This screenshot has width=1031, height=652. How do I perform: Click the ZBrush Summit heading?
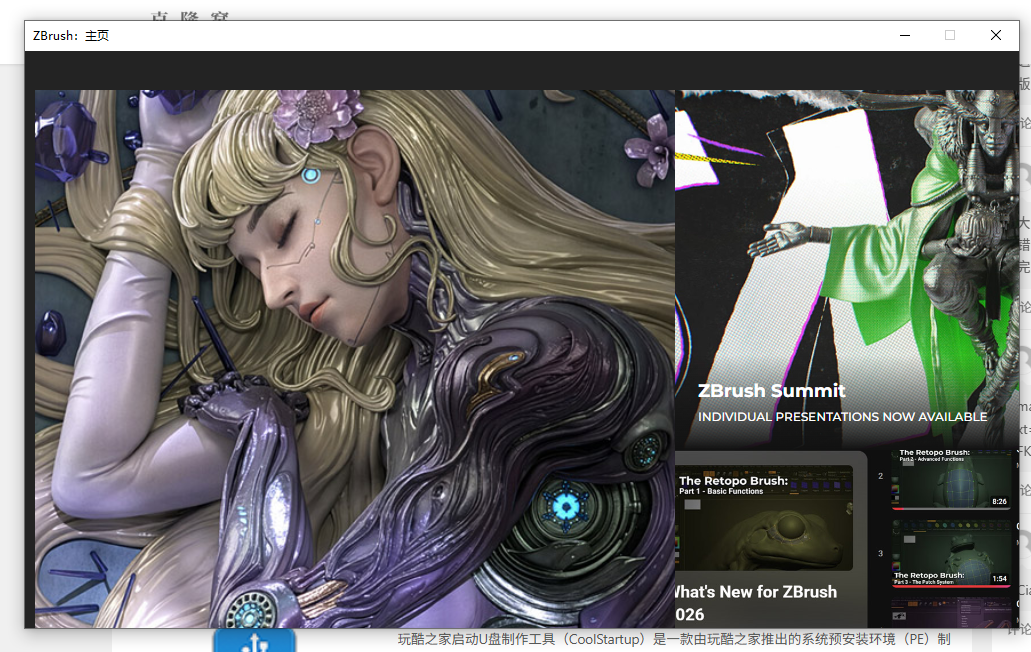(771, 391)
